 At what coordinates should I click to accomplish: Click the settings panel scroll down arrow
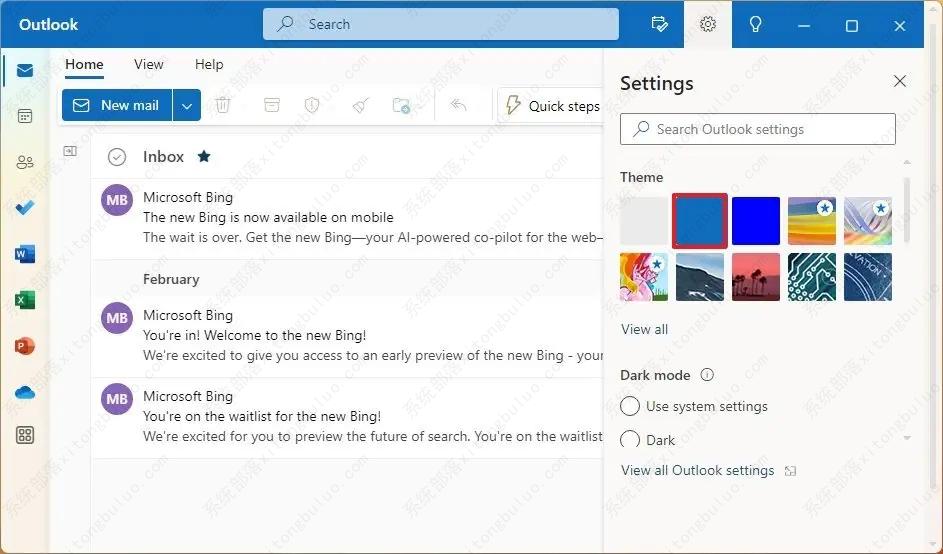point(906,438)
